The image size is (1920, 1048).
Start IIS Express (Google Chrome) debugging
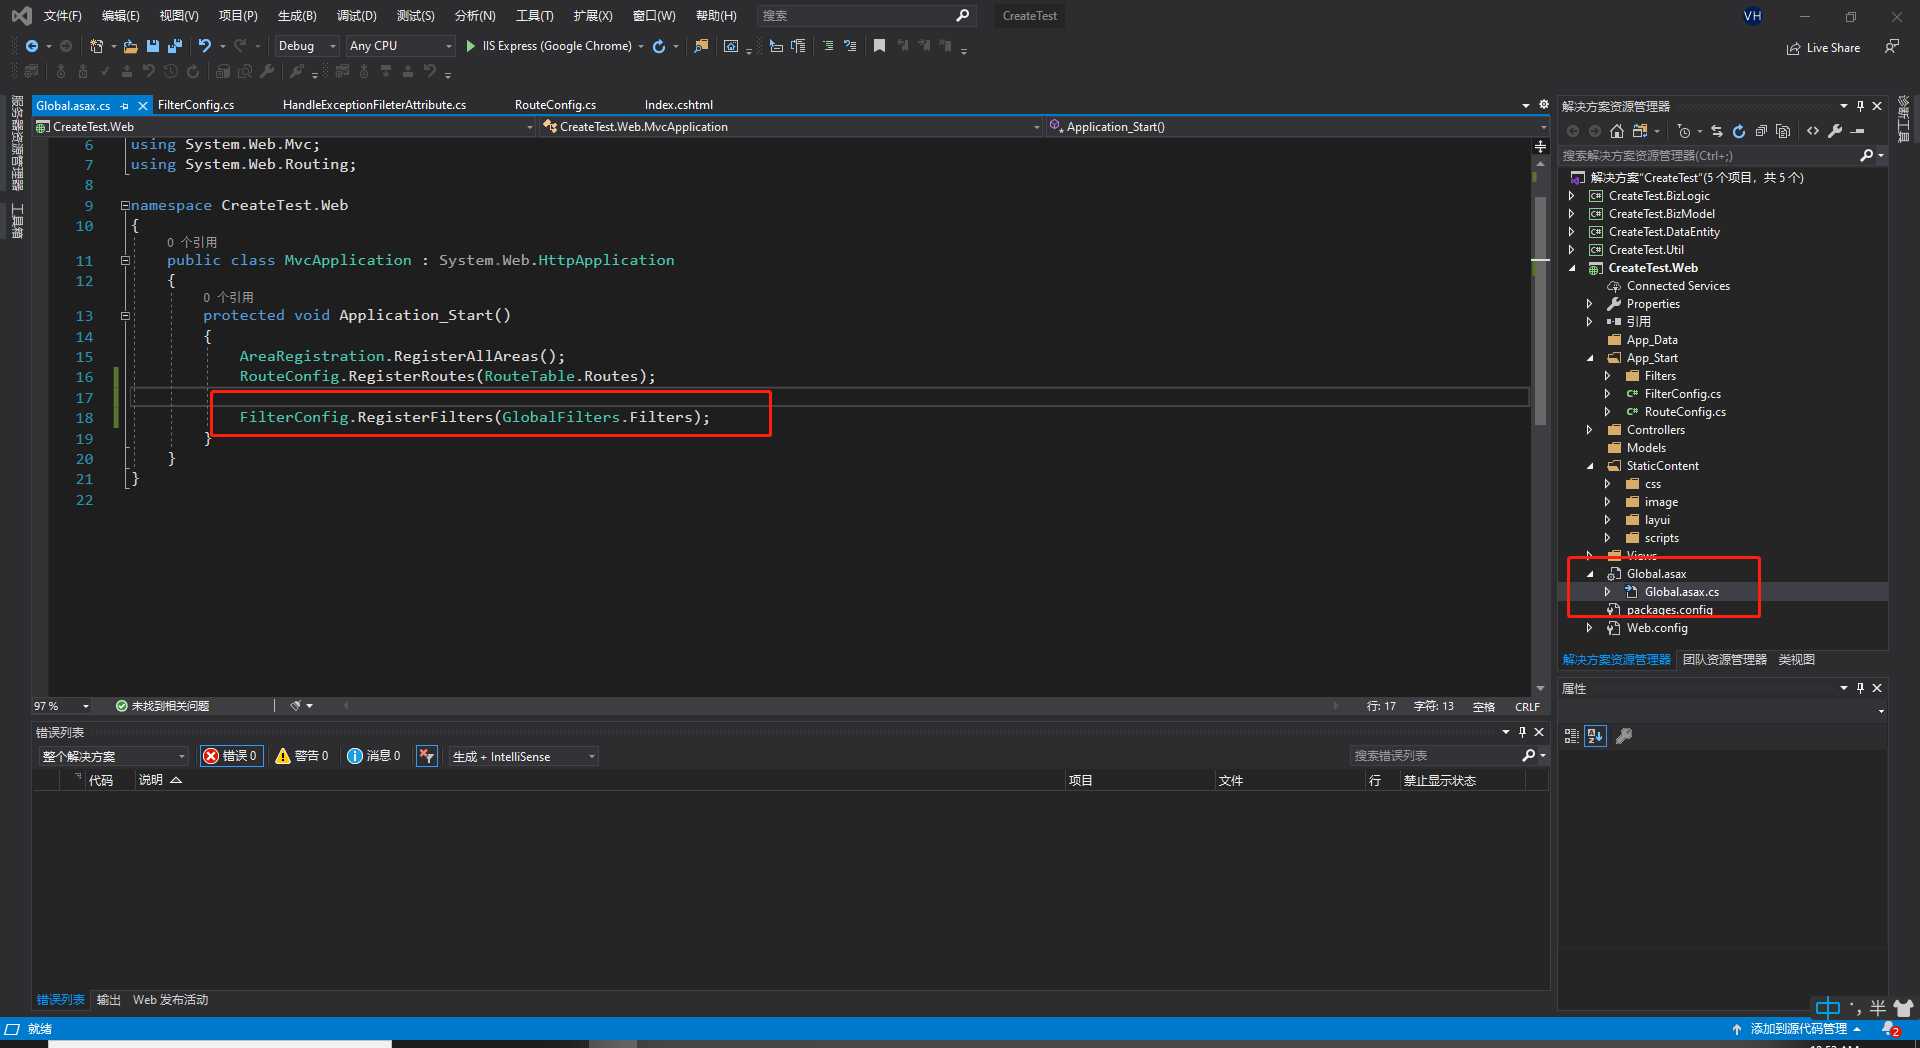548,46
